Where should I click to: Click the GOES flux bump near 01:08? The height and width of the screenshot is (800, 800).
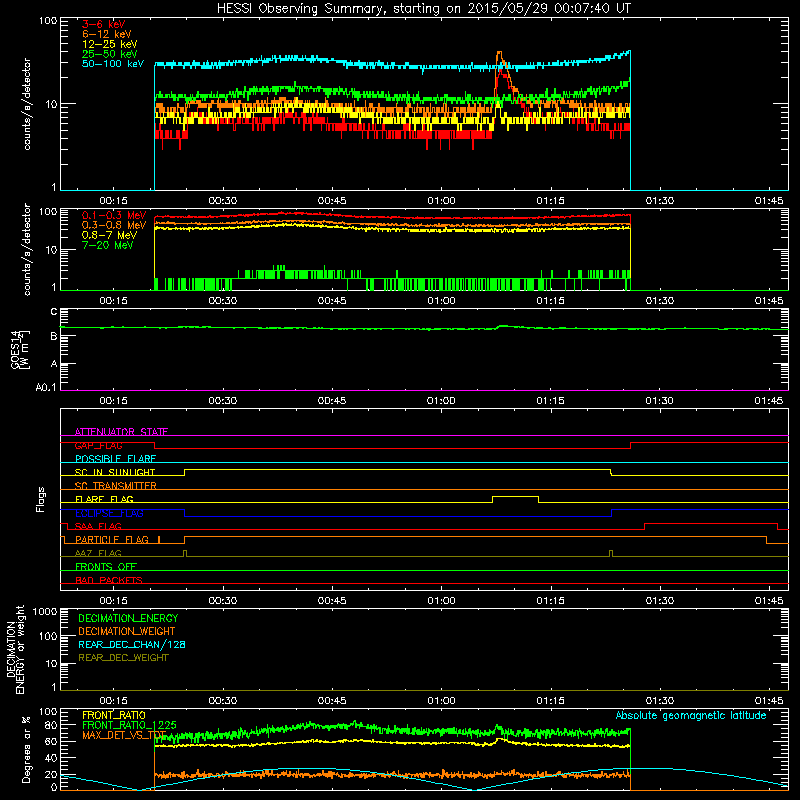pos(503,326)
